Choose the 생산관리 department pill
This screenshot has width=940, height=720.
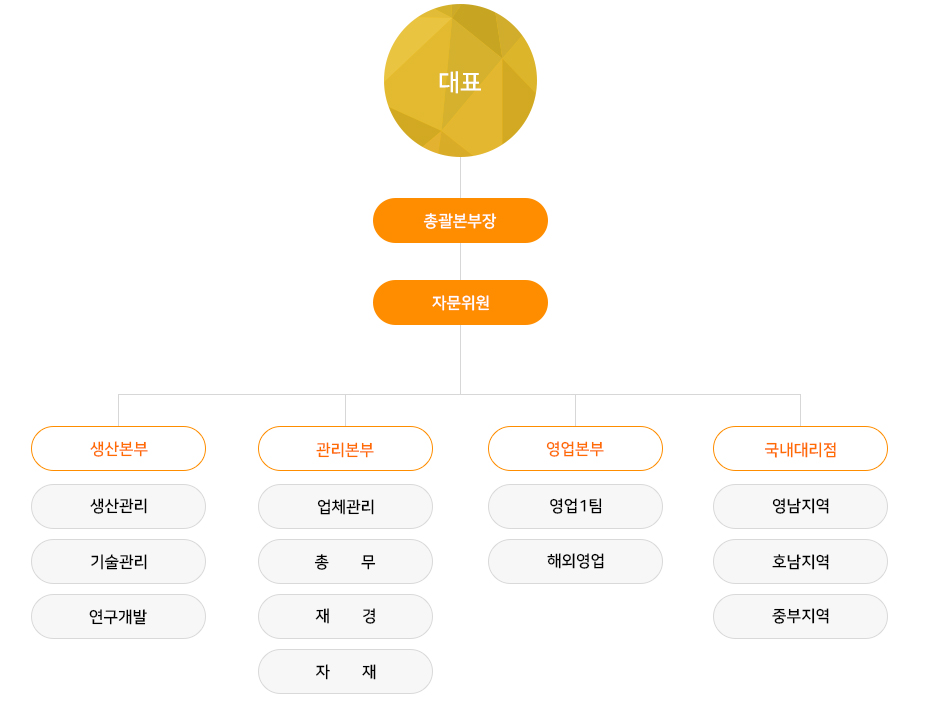[x=119, y=507]
